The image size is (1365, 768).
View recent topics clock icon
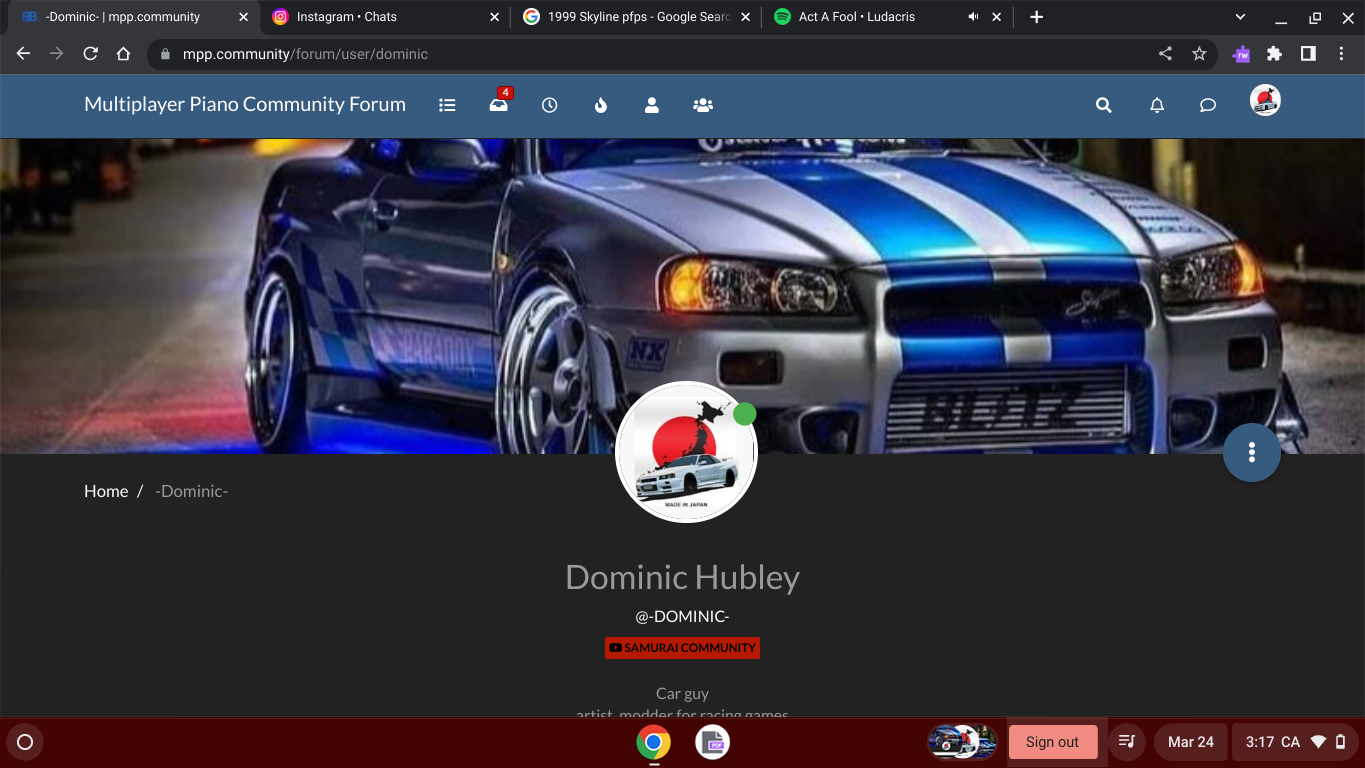pos(549,105)
